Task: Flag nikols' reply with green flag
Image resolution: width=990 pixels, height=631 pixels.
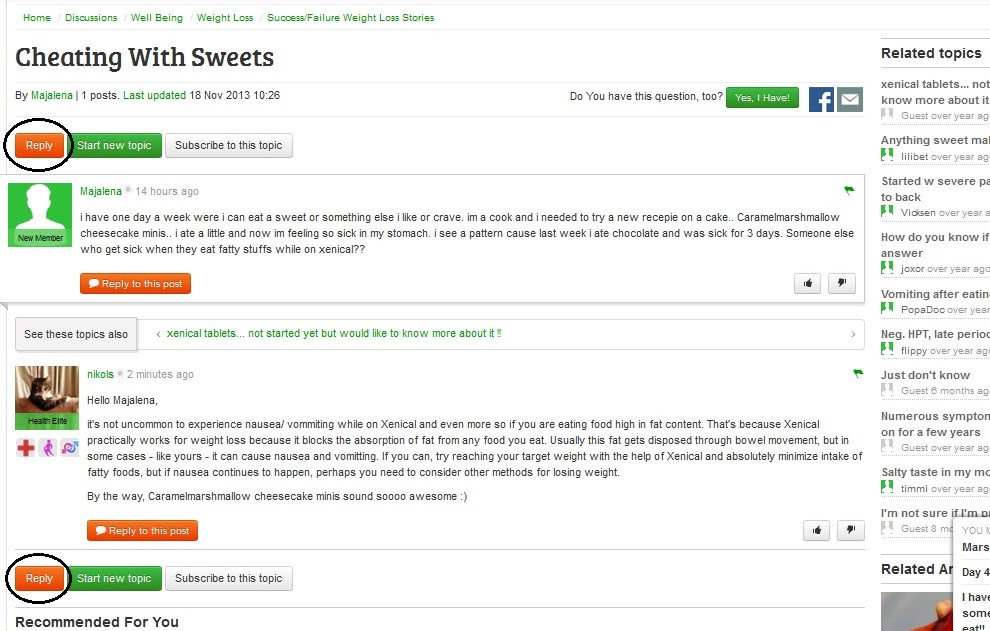Action: point(857,374)
